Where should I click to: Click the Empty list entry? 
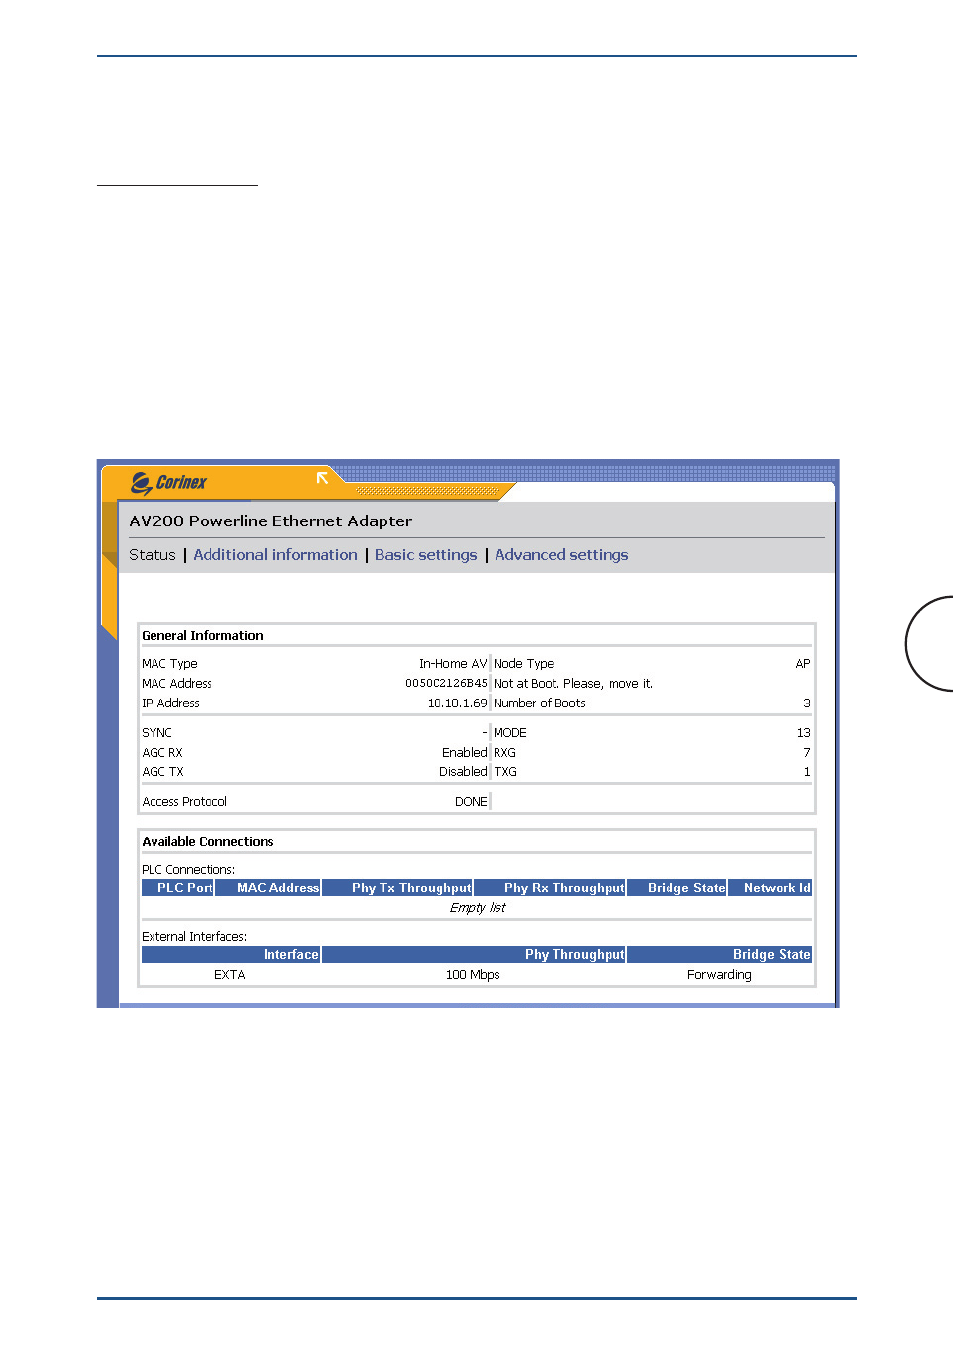[477, 908]
